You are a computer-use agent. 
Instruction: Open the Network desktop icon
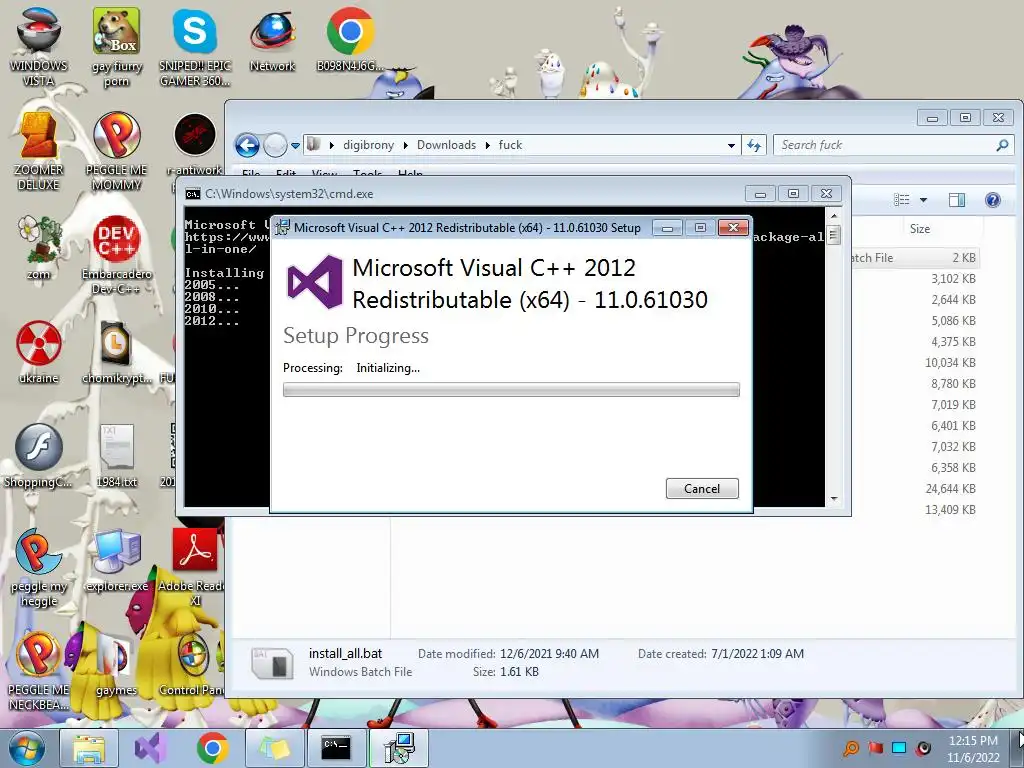[x=272, y=39]
